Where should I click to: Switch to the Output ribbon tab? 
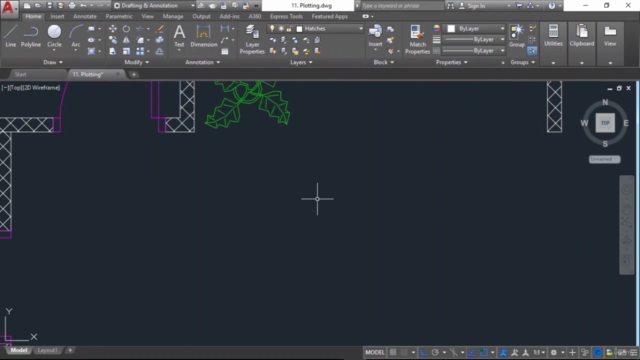[x=201, y=16]
